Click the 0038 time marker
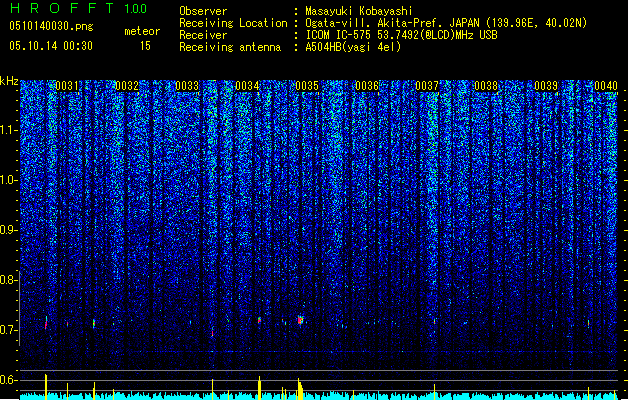Image resolution: width=629 pixels, height=400 pixels. tap(486, 86)
